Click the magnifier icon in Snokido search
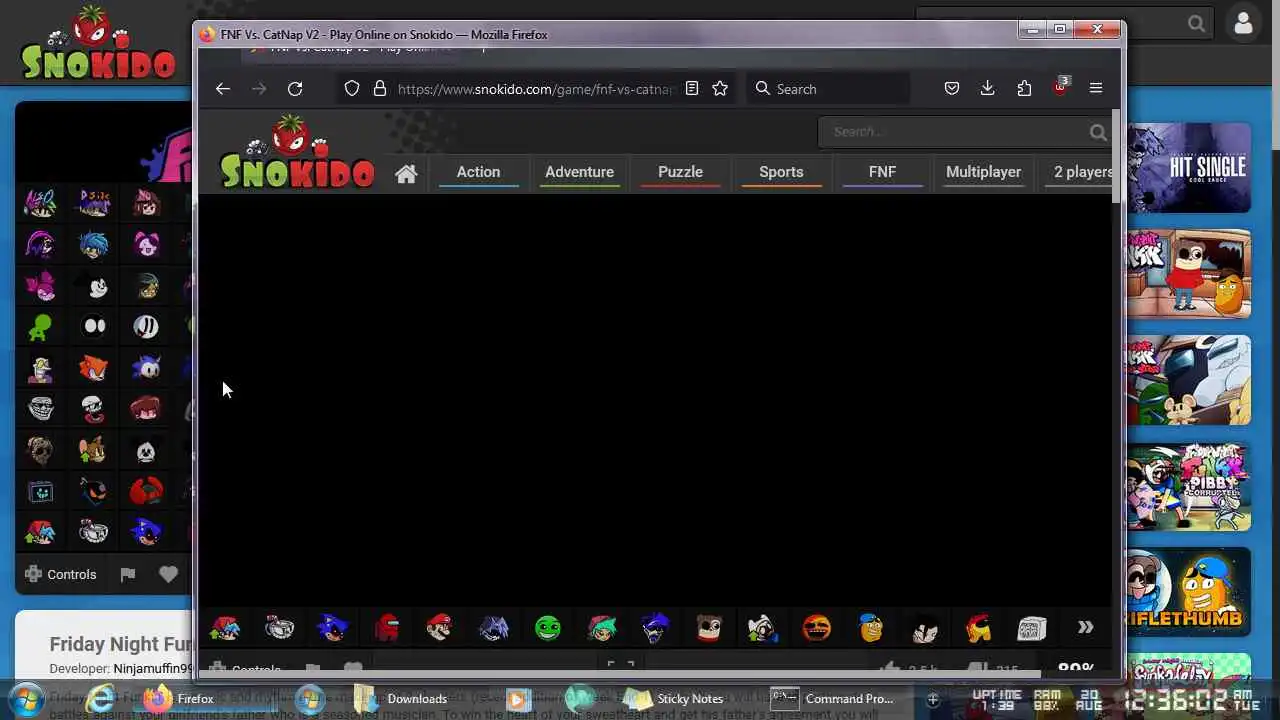 point(1098,132)
